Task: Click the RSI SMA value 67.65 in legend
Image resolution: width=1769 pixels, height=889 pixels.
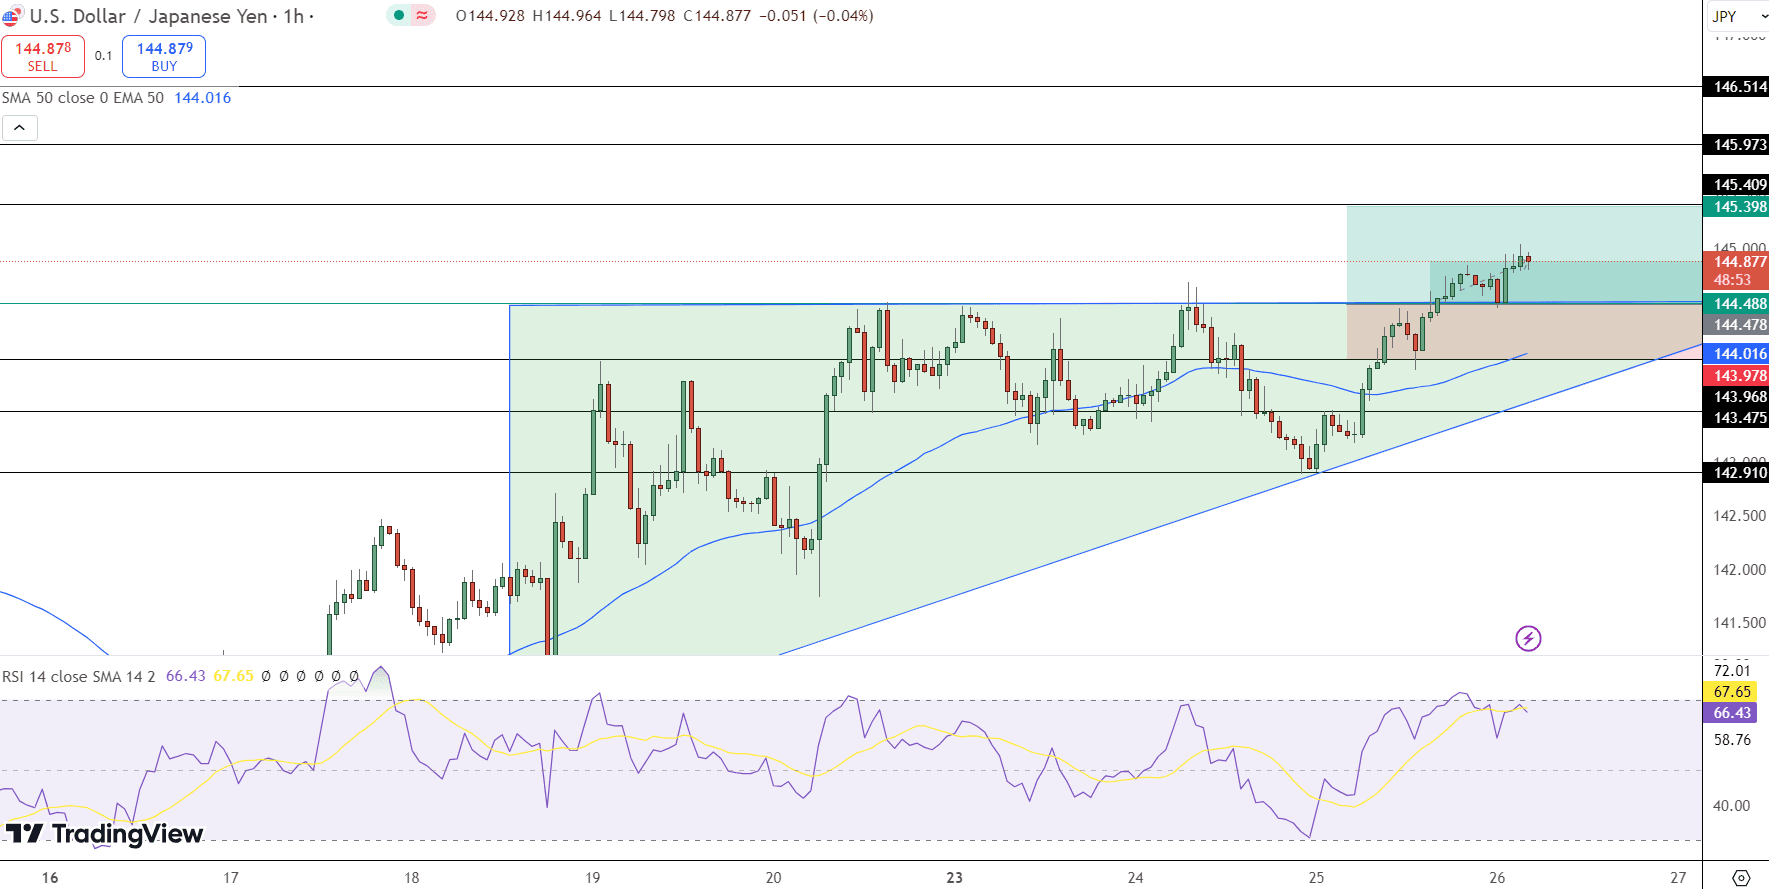Action: (x=233, y=677)
